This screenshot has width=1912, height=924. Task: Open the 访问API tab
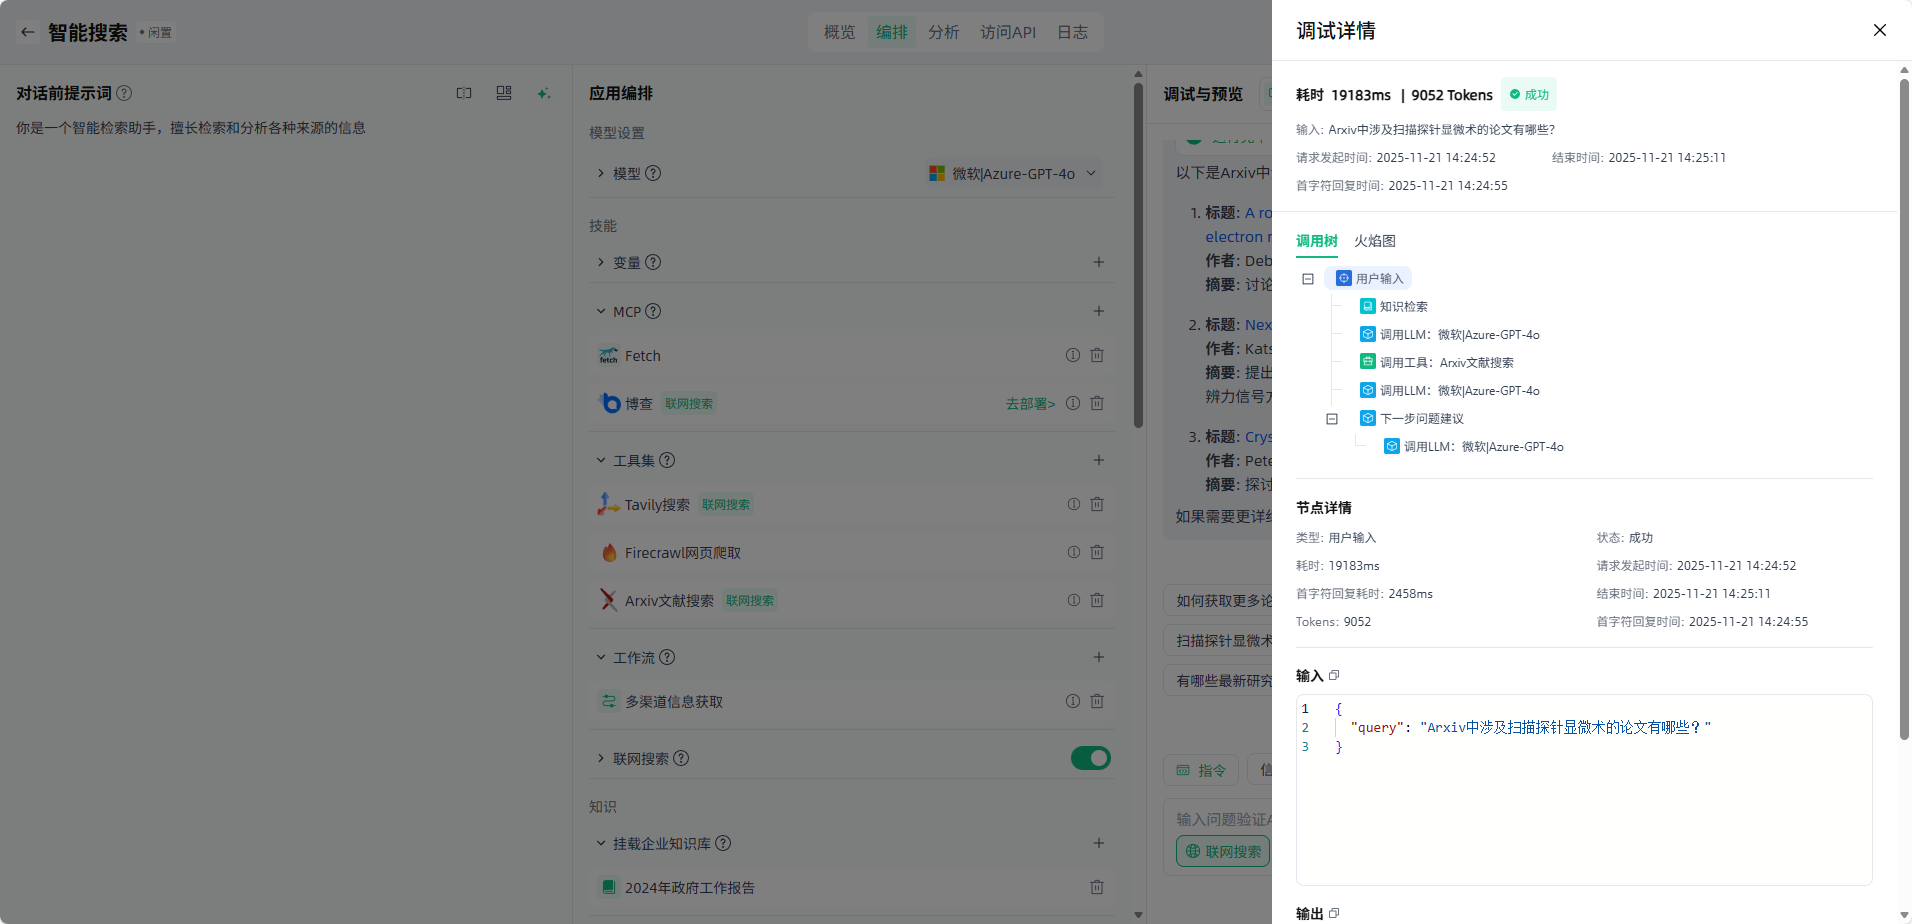tap(1007, 32)
